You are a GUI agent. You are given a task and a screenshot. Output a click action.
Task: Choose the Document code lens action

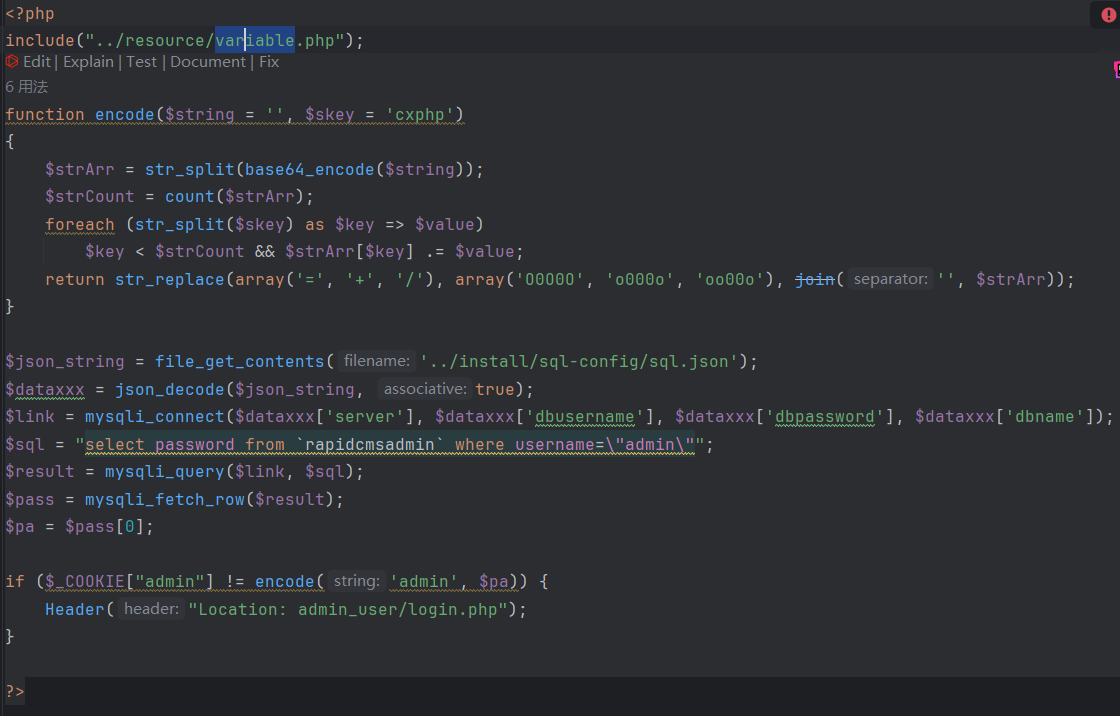pos(208,62)
